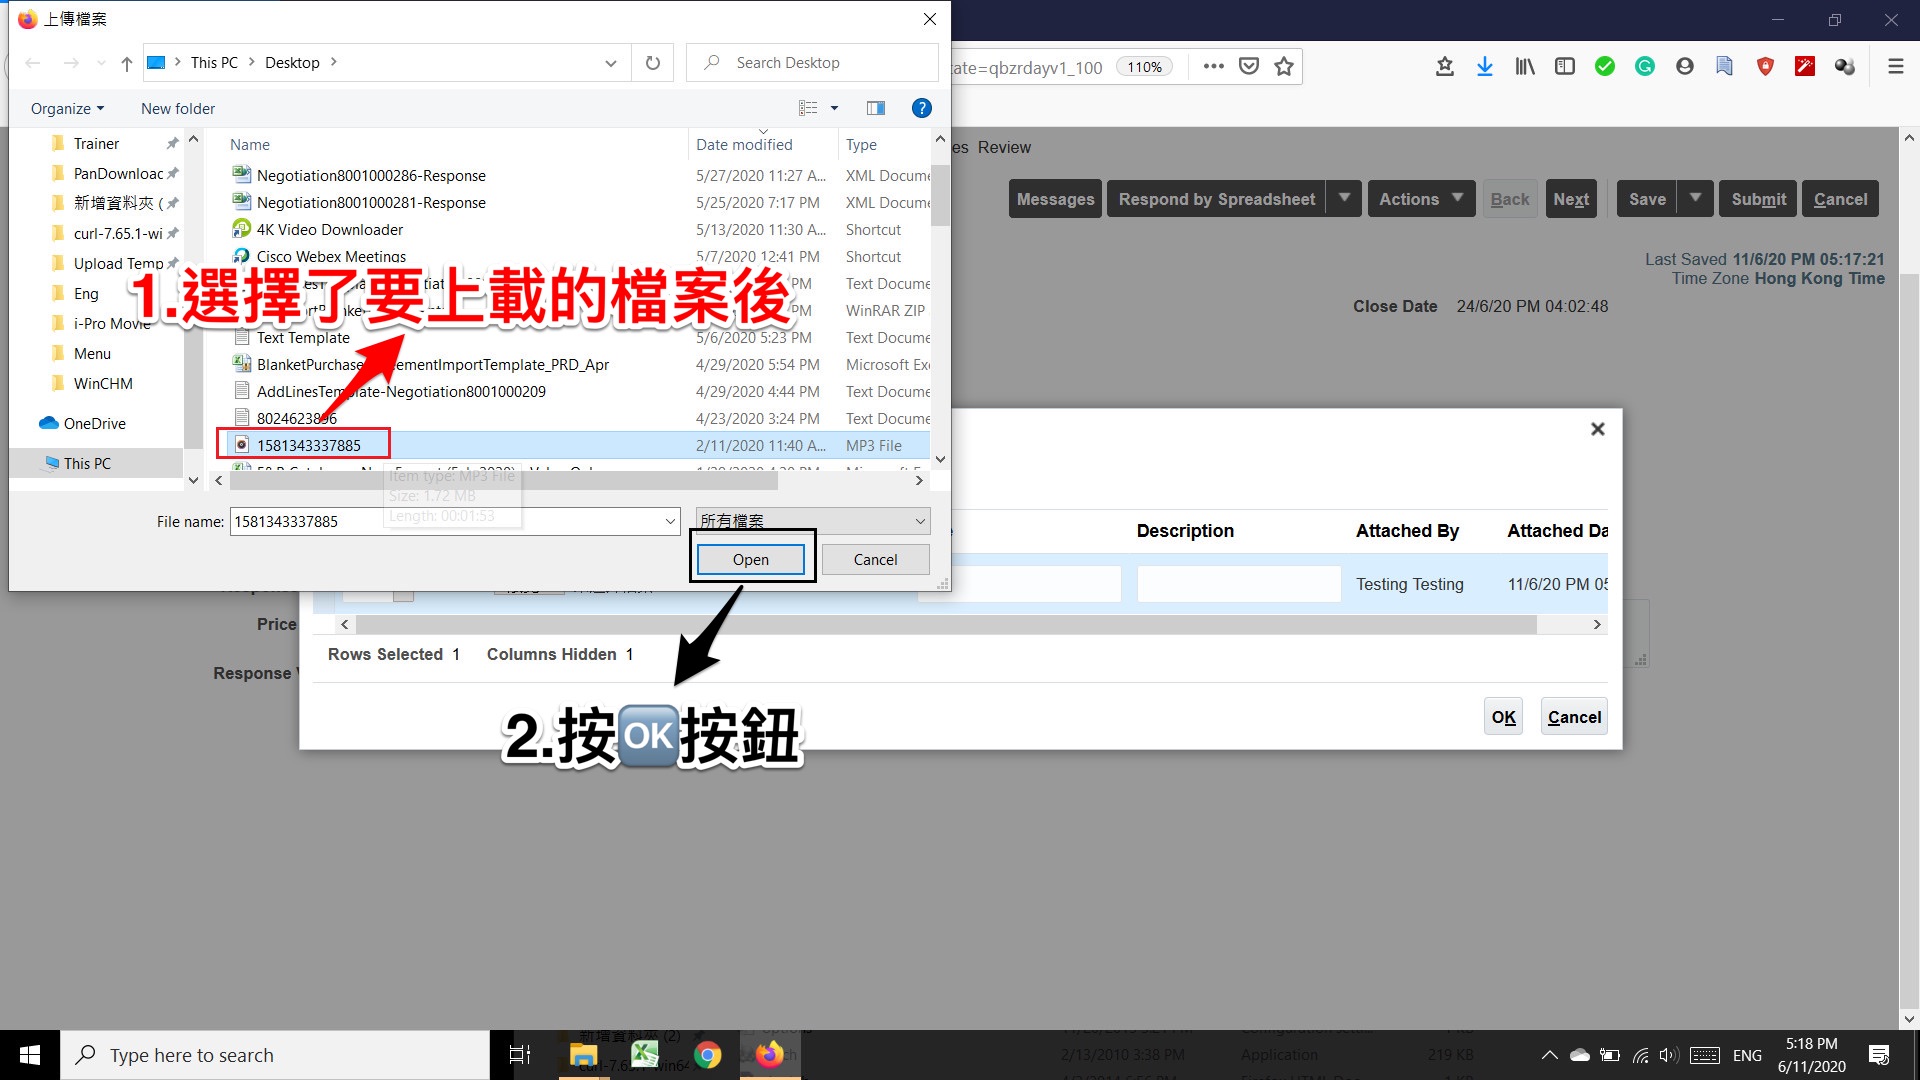Expand the address bar path dropdown
Screen dimensions: 1920x1080
click(x=611, y=63)
